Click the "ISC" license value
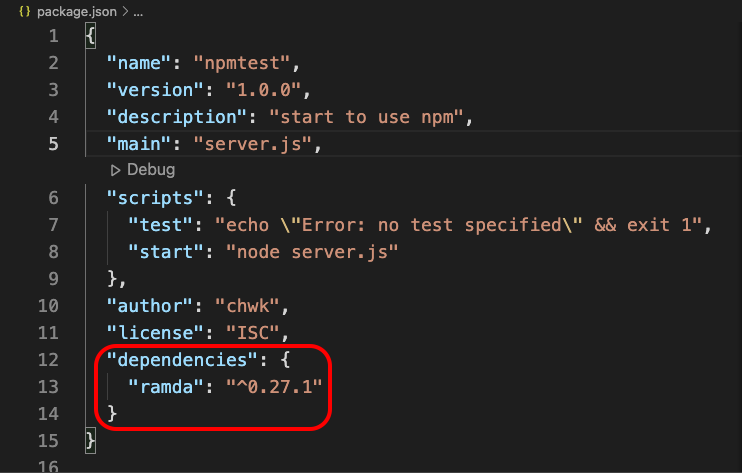Viewport: 742px width, 473px height. point(253,333)
